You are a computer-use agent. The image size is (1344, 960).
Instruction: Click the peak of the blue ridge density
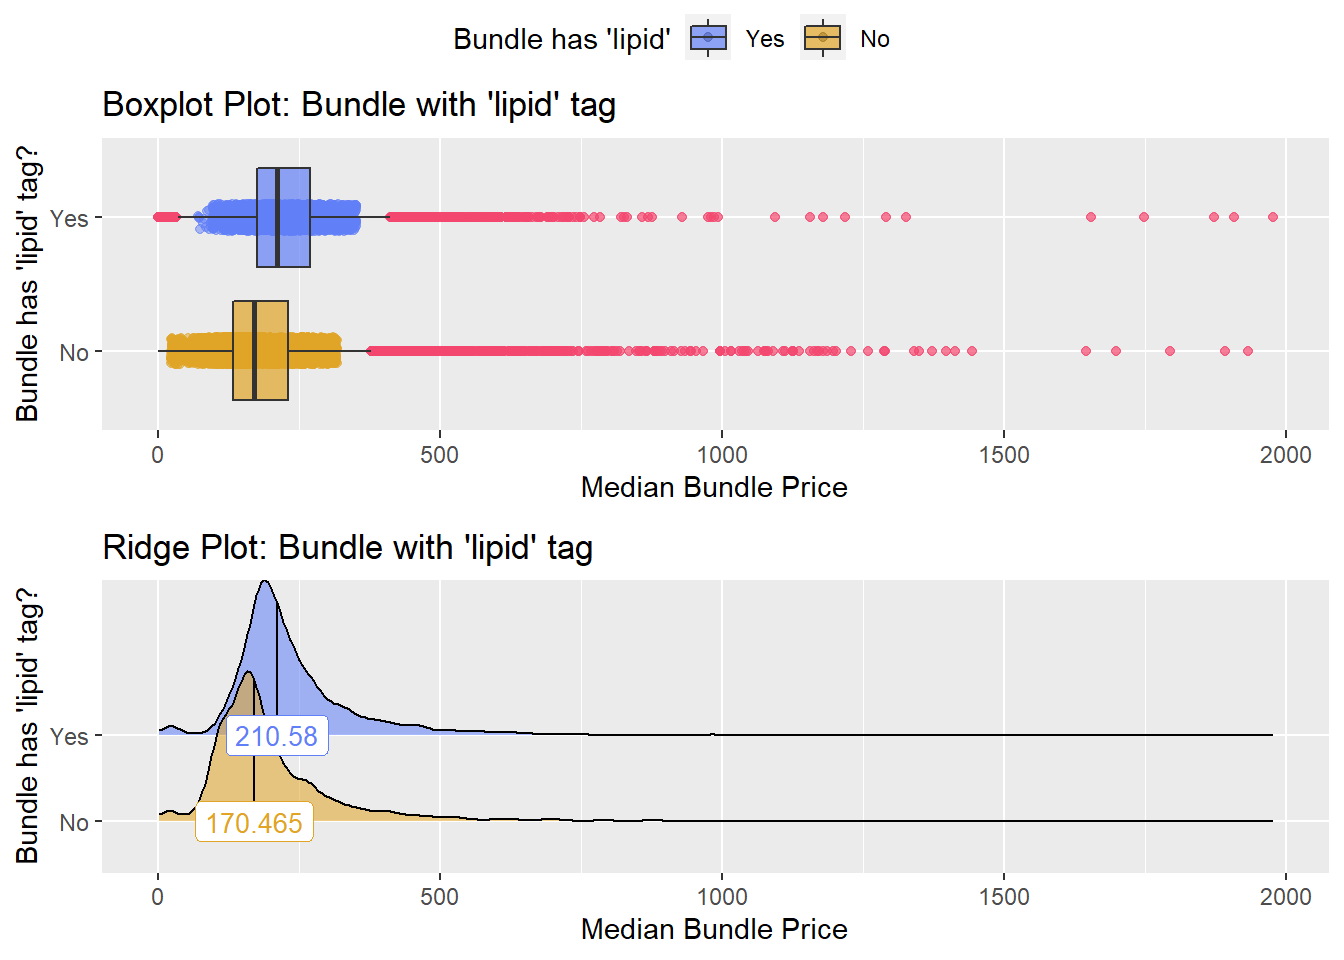pyautogui.click(x=264, y=582)
